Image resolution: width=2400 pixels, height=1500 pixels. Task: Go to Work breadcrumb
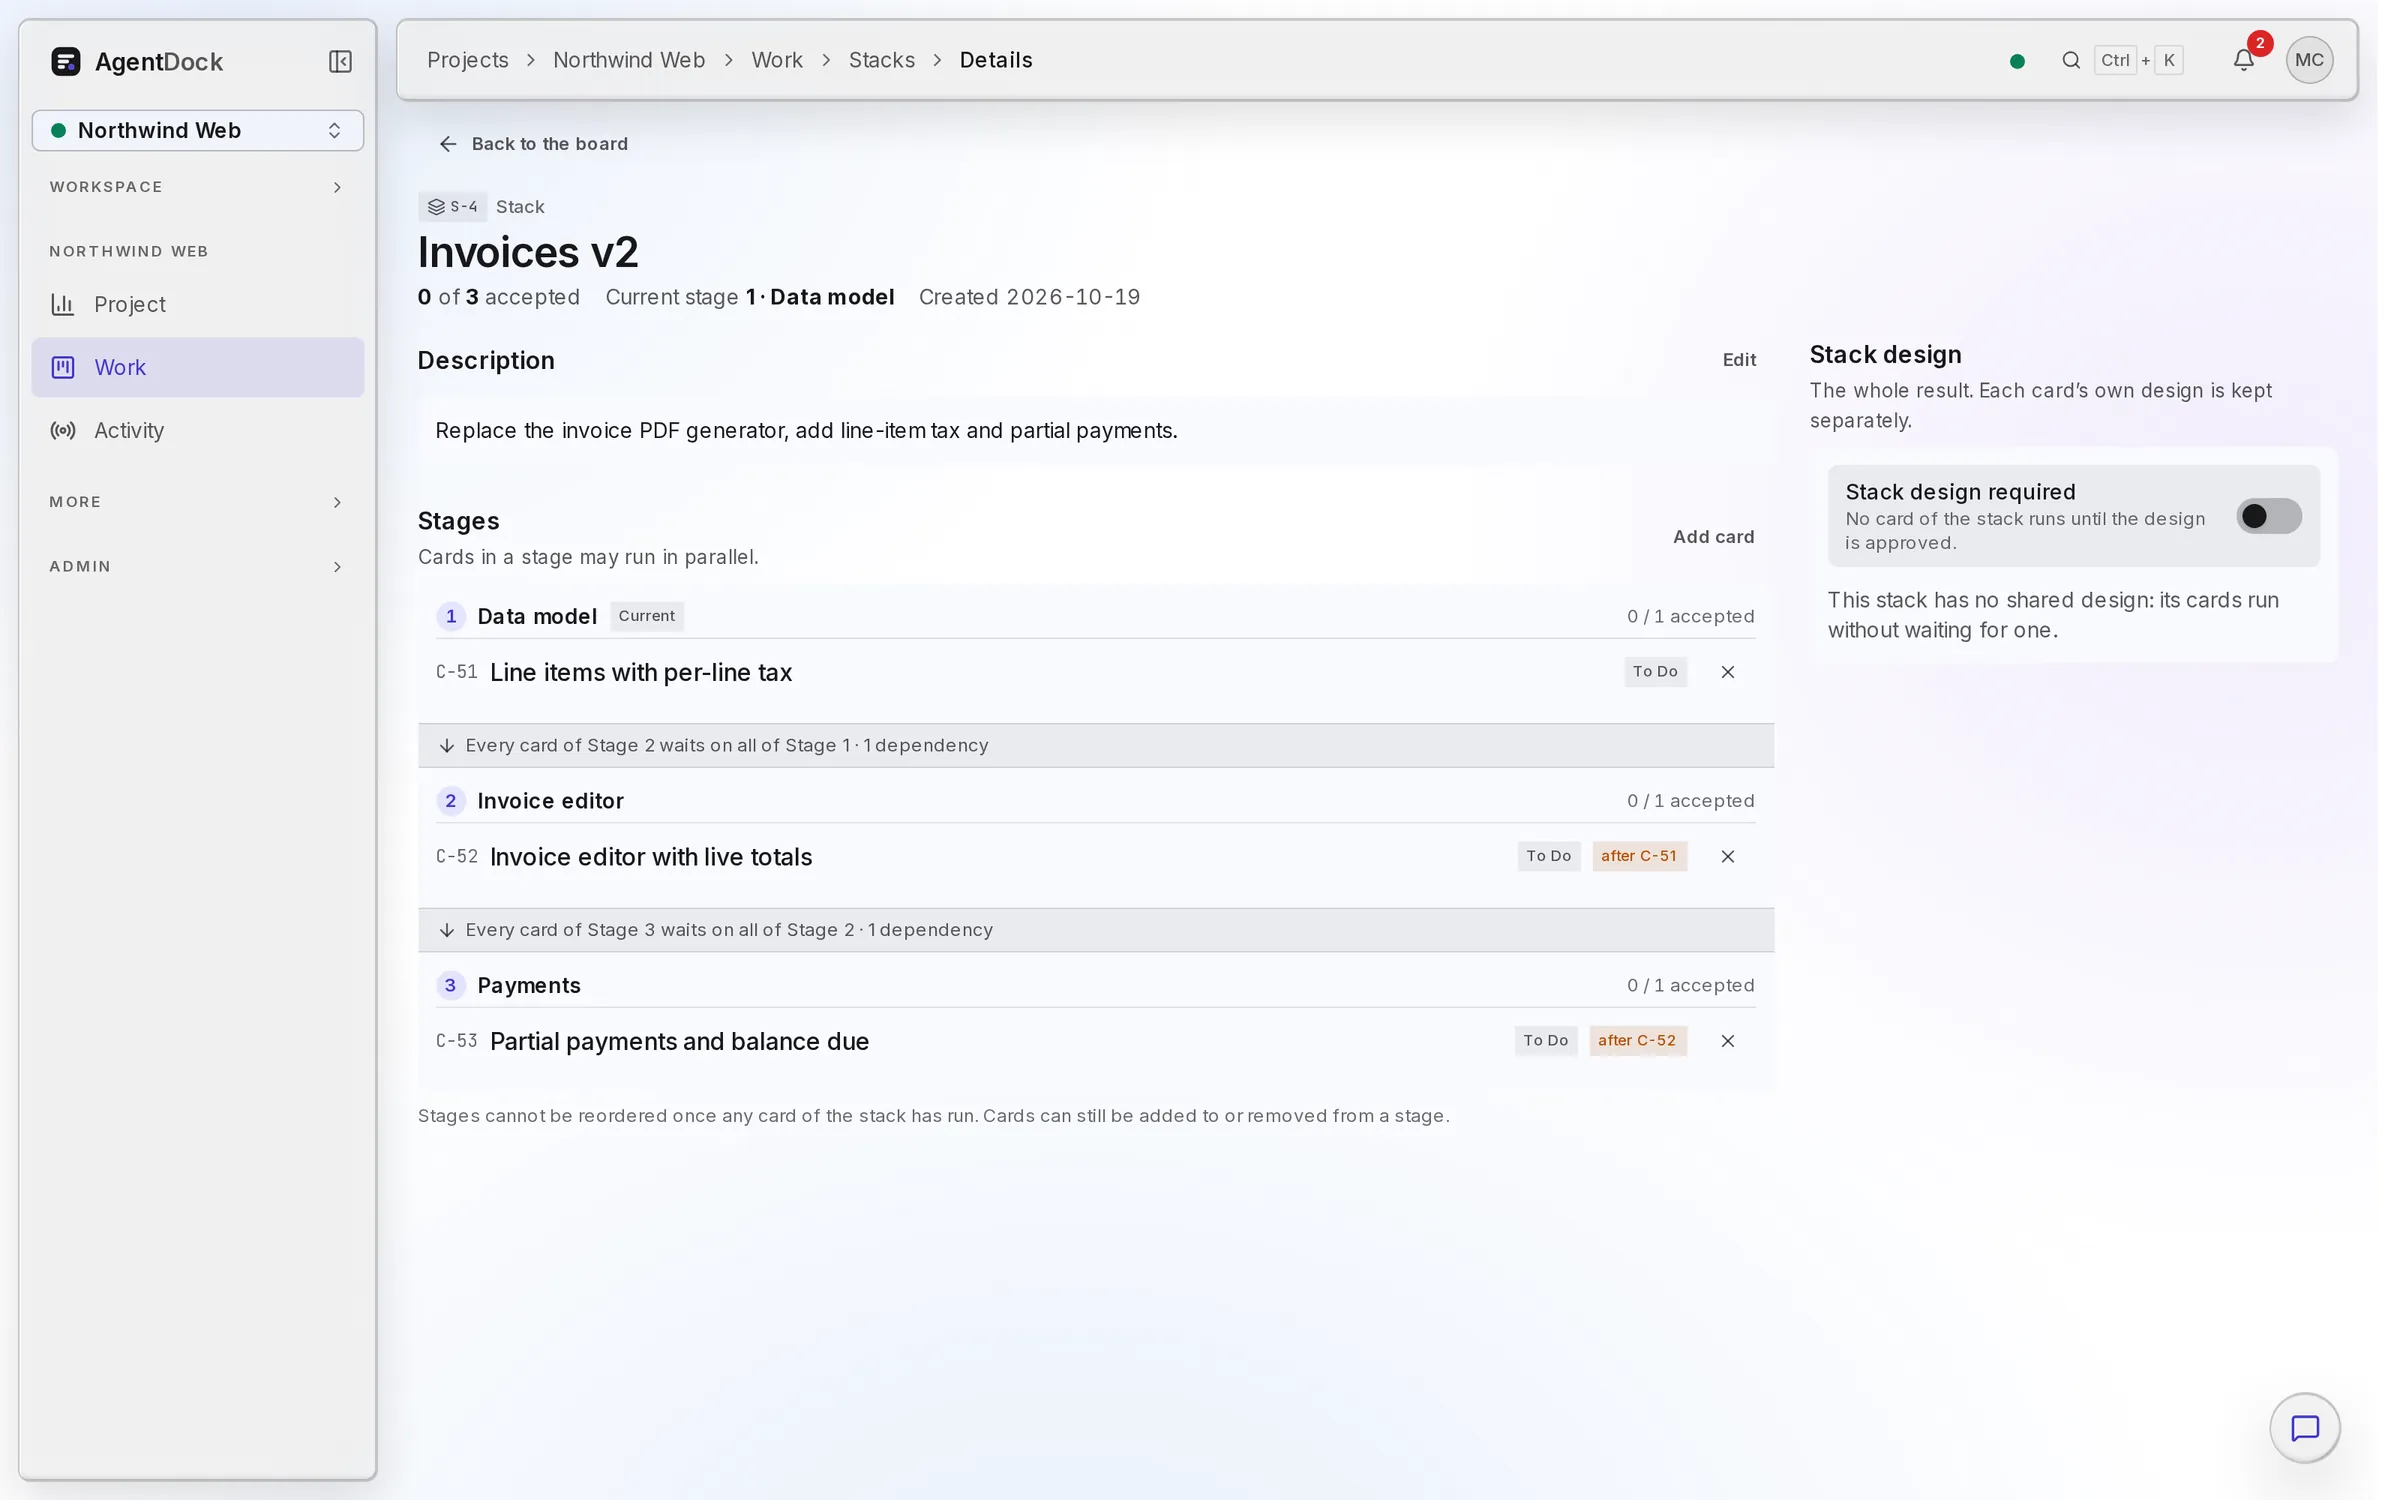(777, 60)
